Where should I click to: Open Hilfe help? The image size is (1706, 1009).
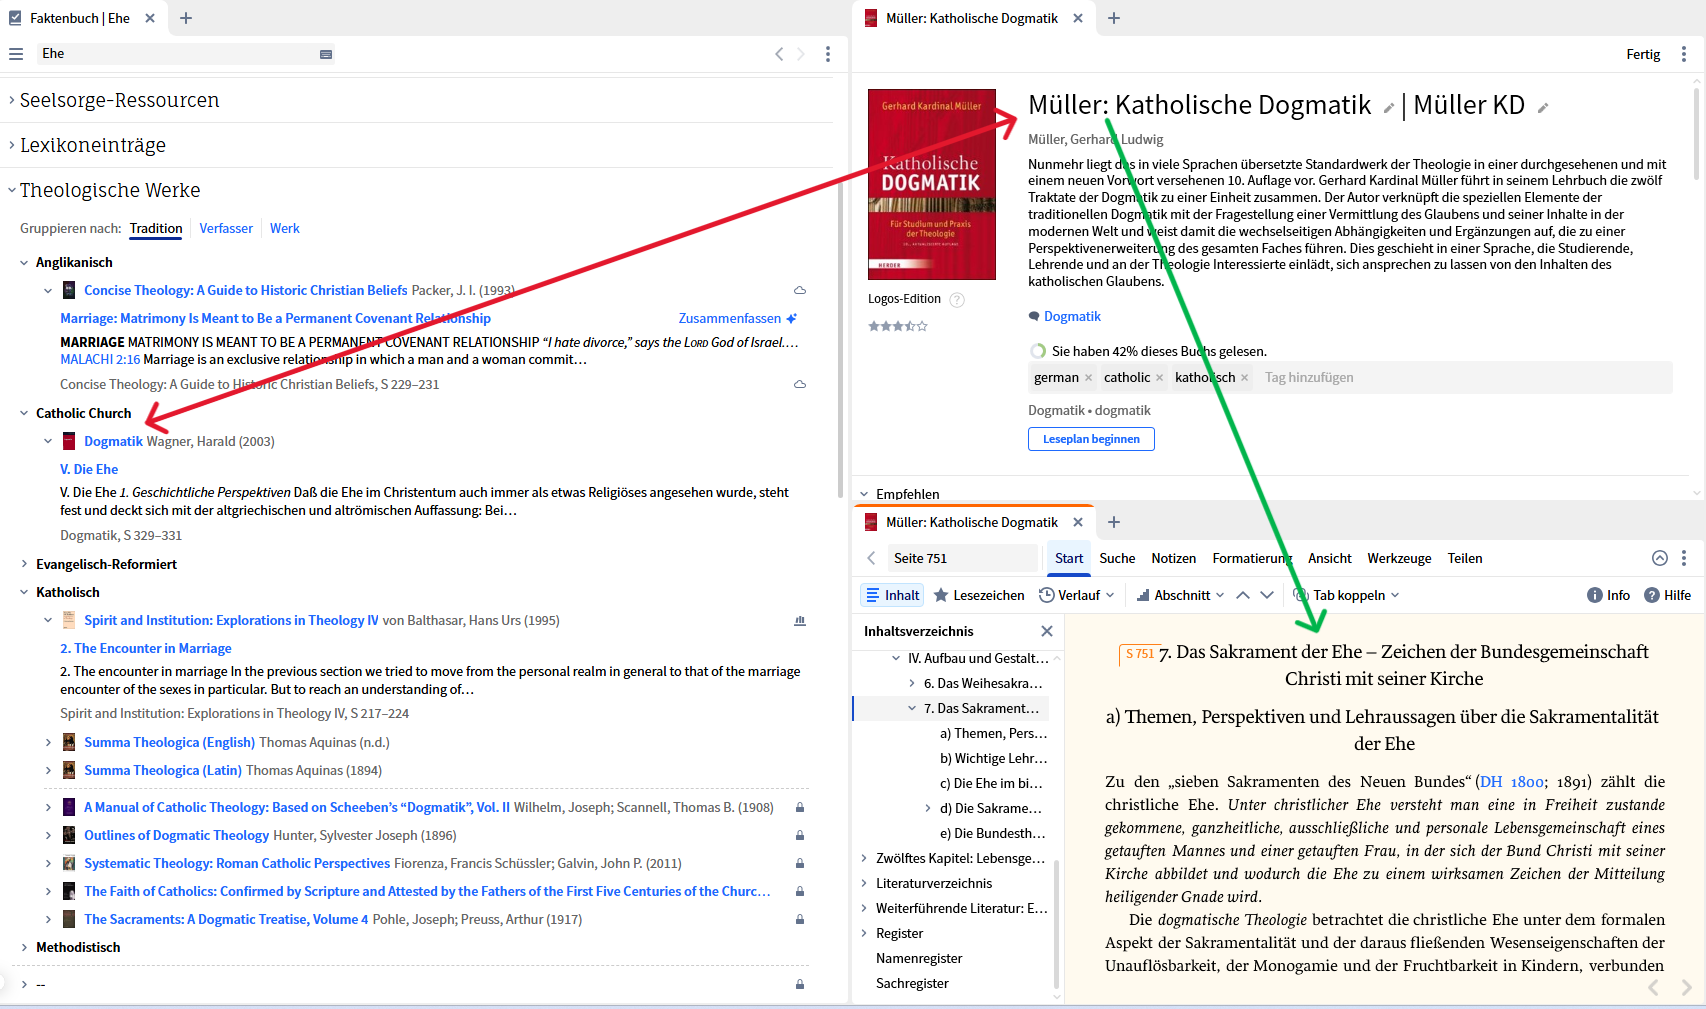tap(1667, 595)
